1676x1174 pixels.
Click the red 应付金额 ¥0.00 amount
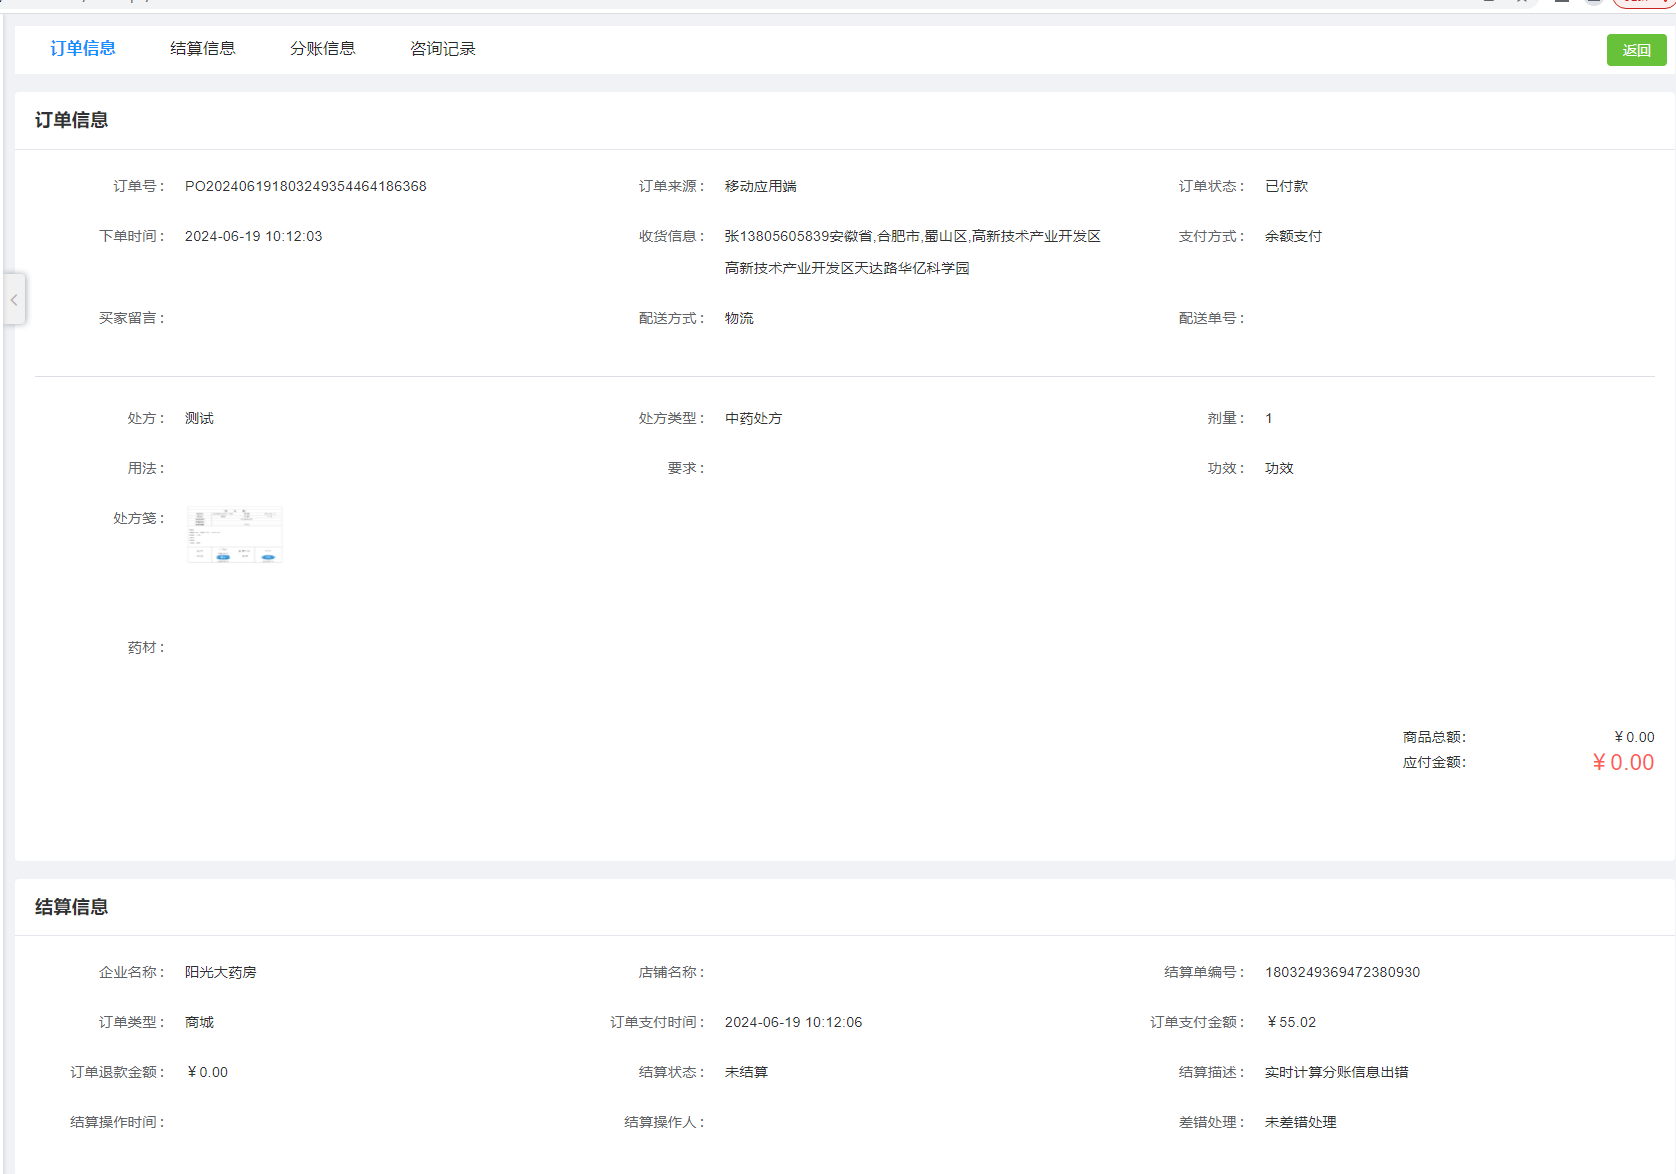pyautogui.click(x=1622, y=763)
